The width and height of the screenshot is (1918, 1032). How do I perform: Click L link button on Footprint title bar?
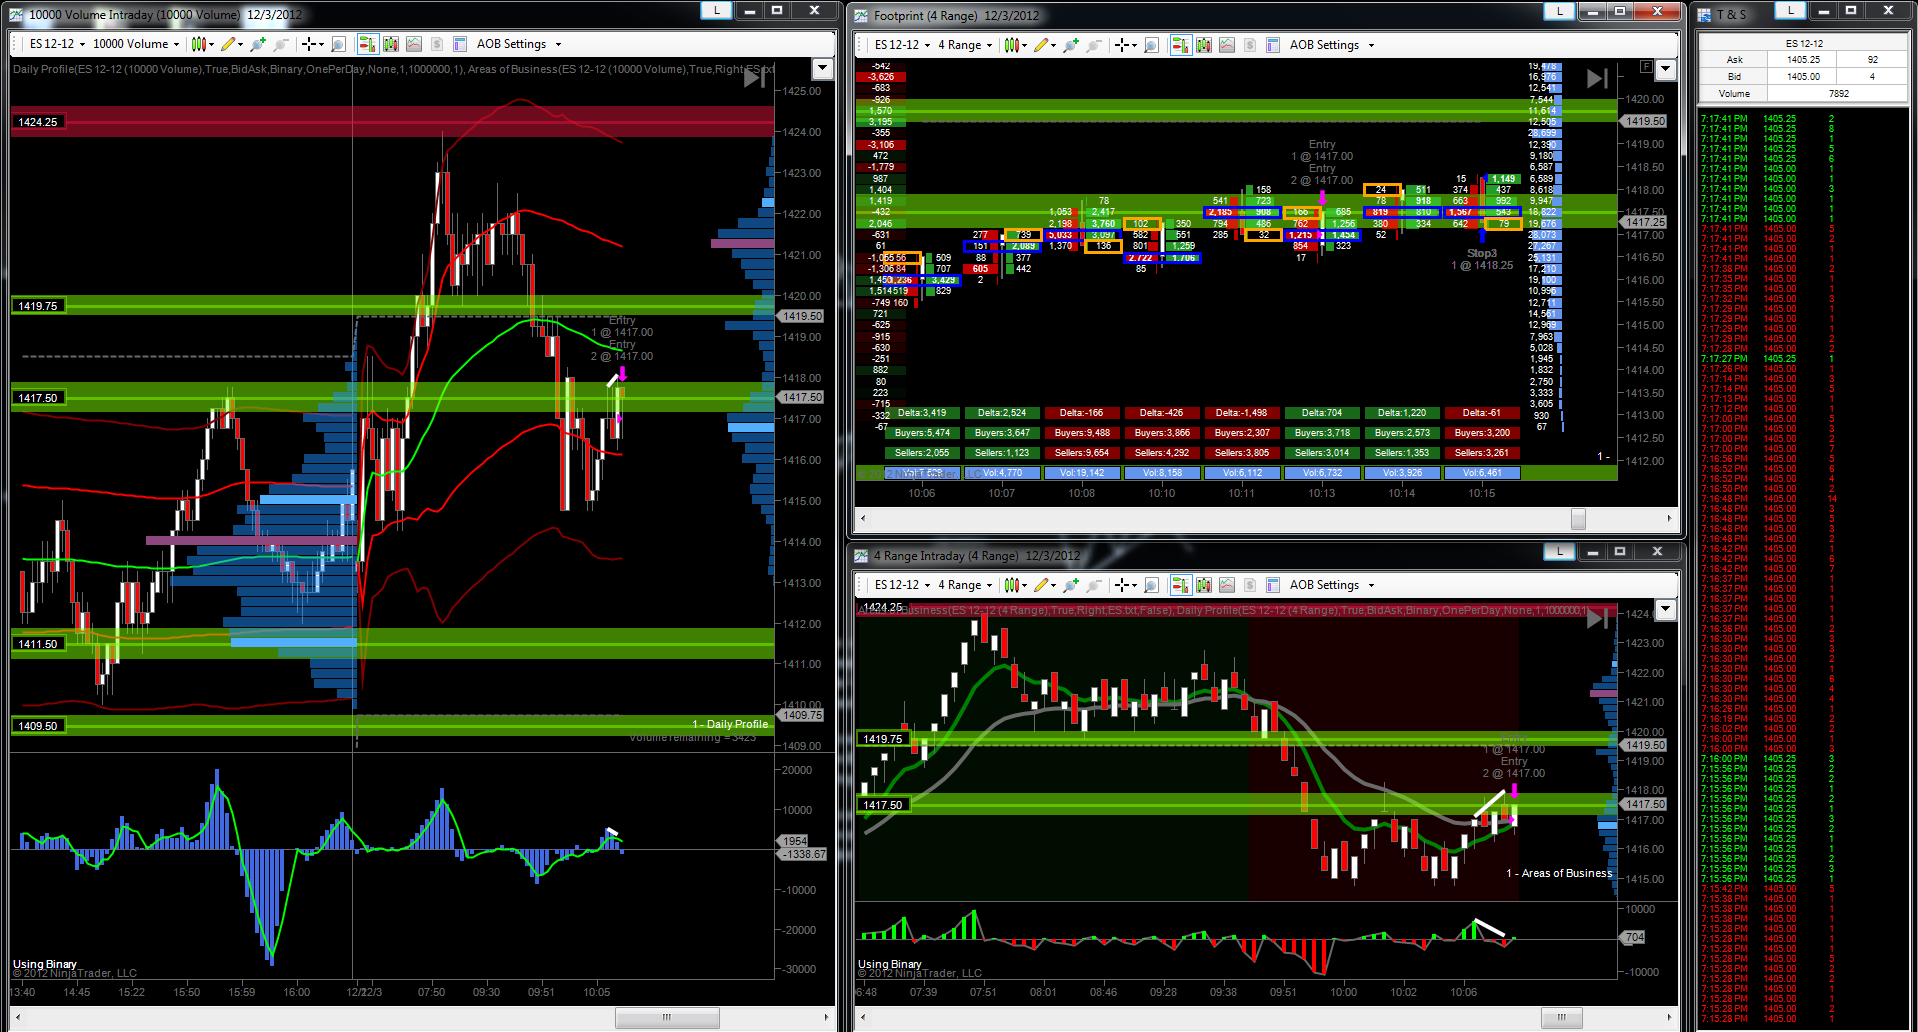click(1559, 11)
